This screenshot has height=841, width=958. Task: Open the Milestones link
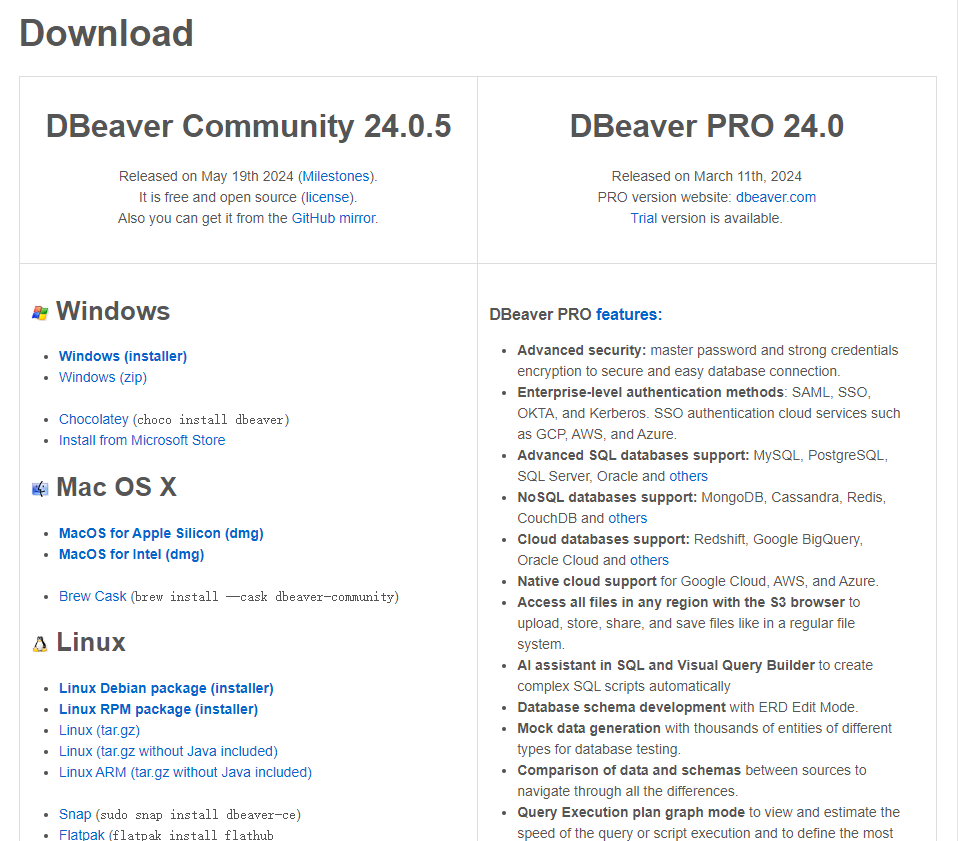click(x=336, y=177)
